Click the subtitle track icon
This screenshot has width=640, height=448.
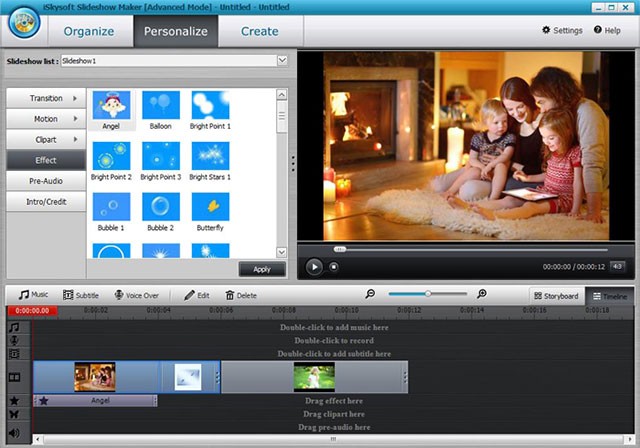pos(14,353)
